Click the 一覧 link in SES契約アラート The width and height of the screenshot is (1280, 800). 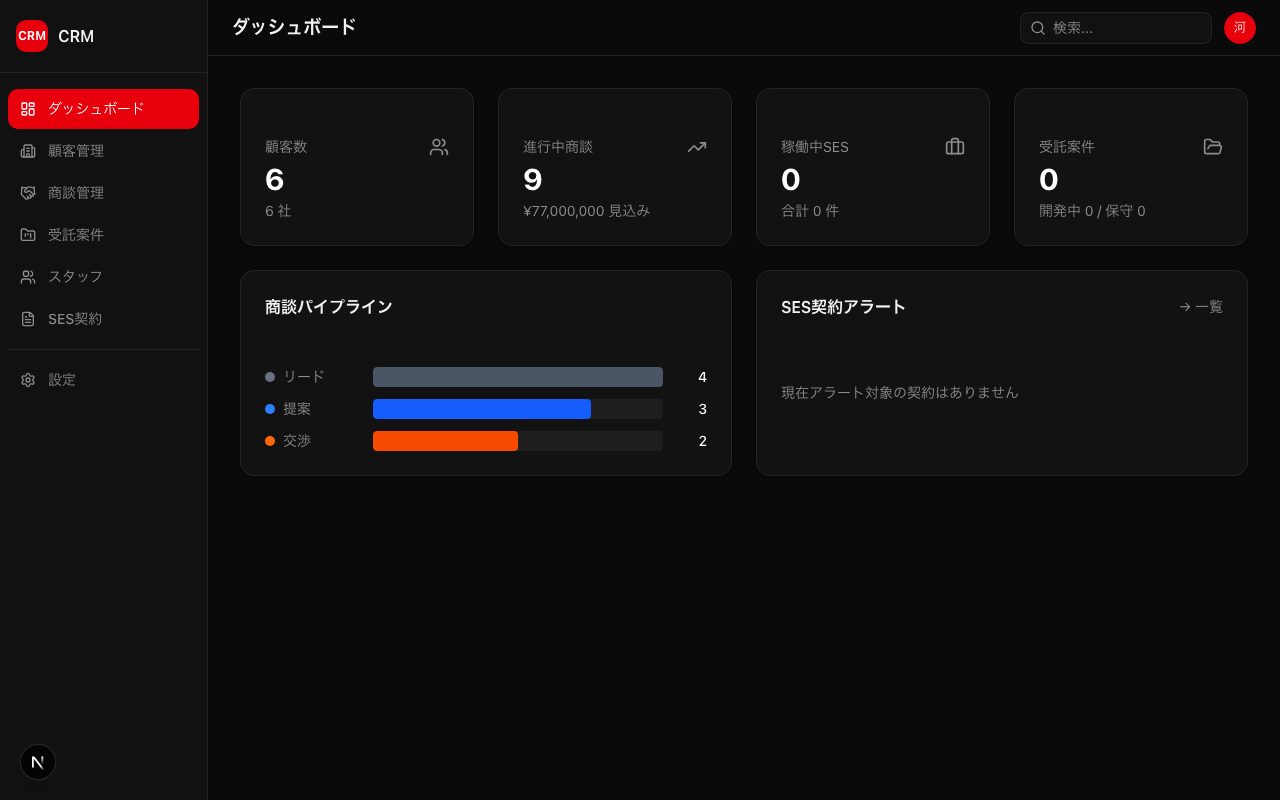coord(1201,307)
